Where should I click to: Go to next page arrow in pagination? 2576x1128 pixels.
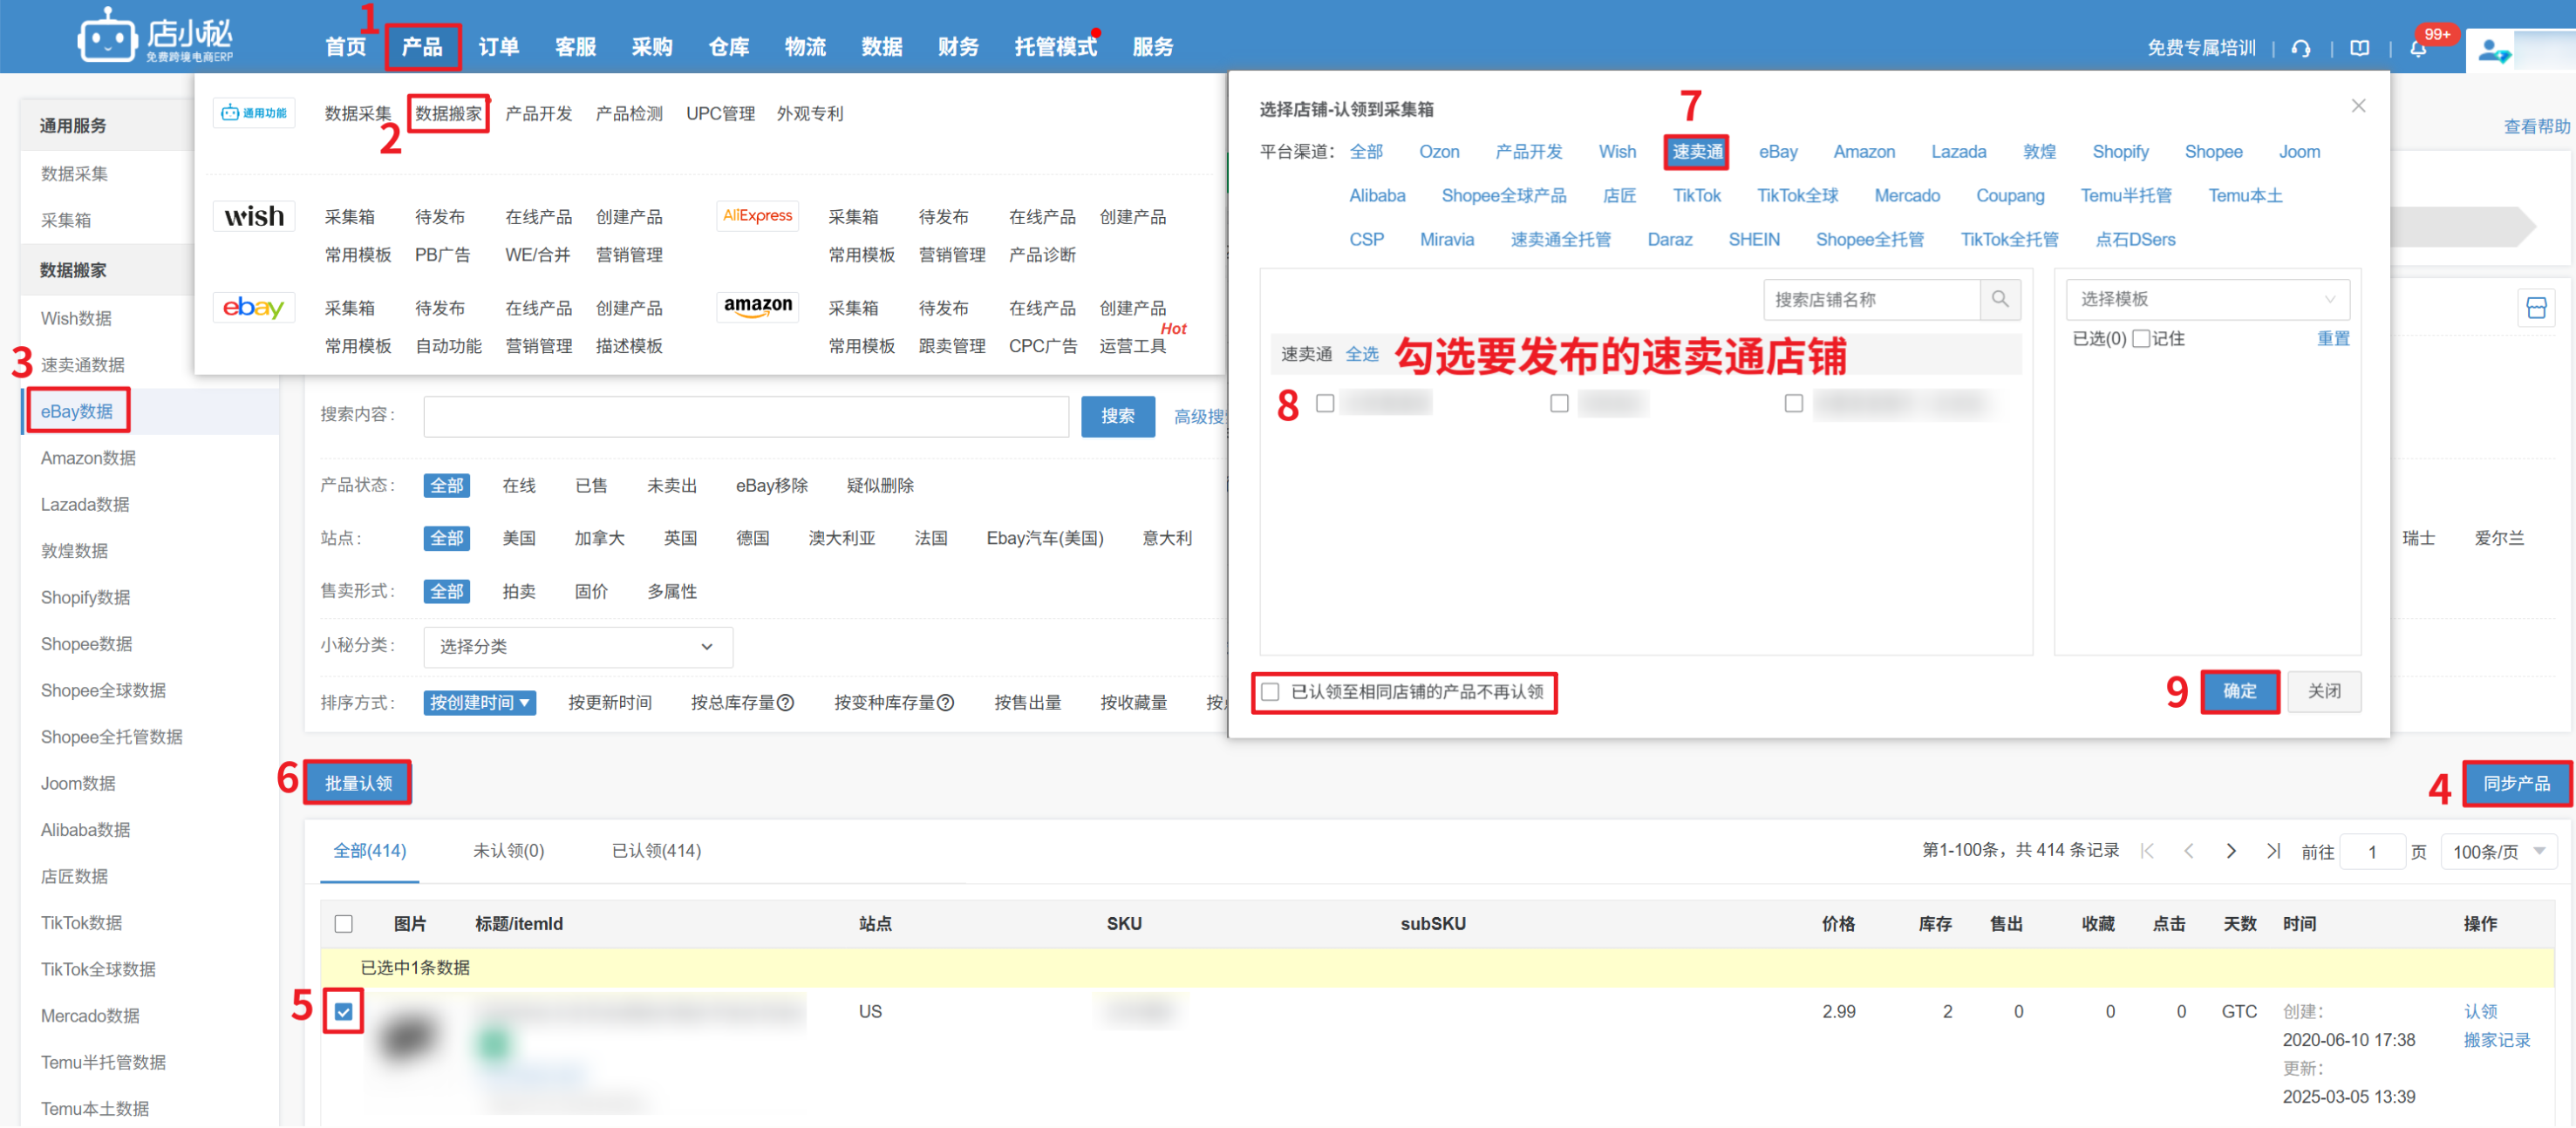(2231, 851)
